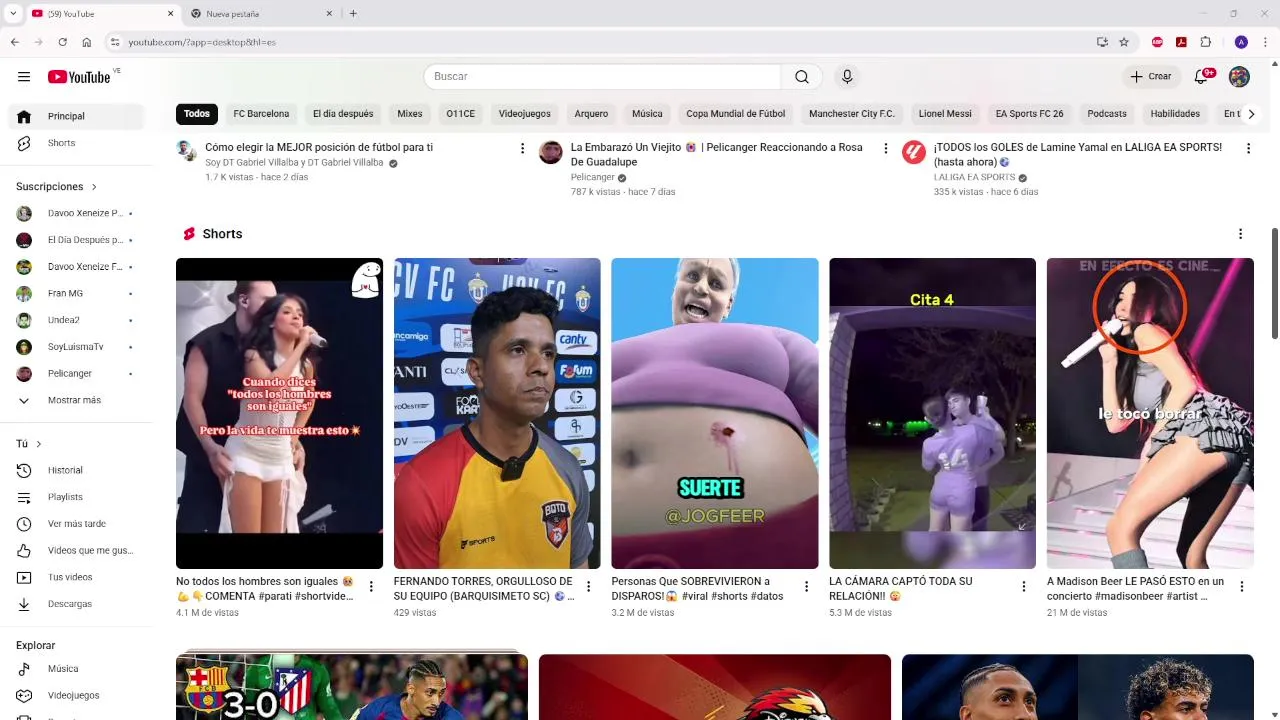Focus the Buscar search field
The image size is (1280, 720).
click(x=602, y=77)
